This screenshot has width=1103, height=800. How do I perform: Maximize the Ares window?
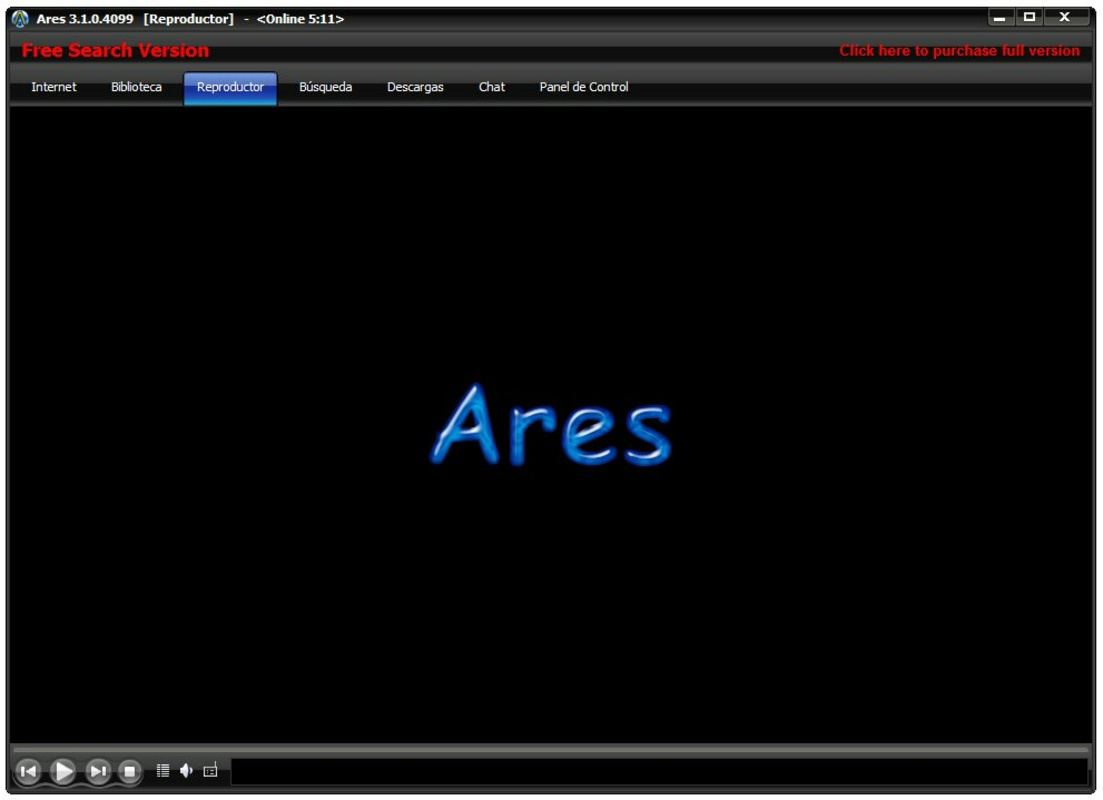1029,18
